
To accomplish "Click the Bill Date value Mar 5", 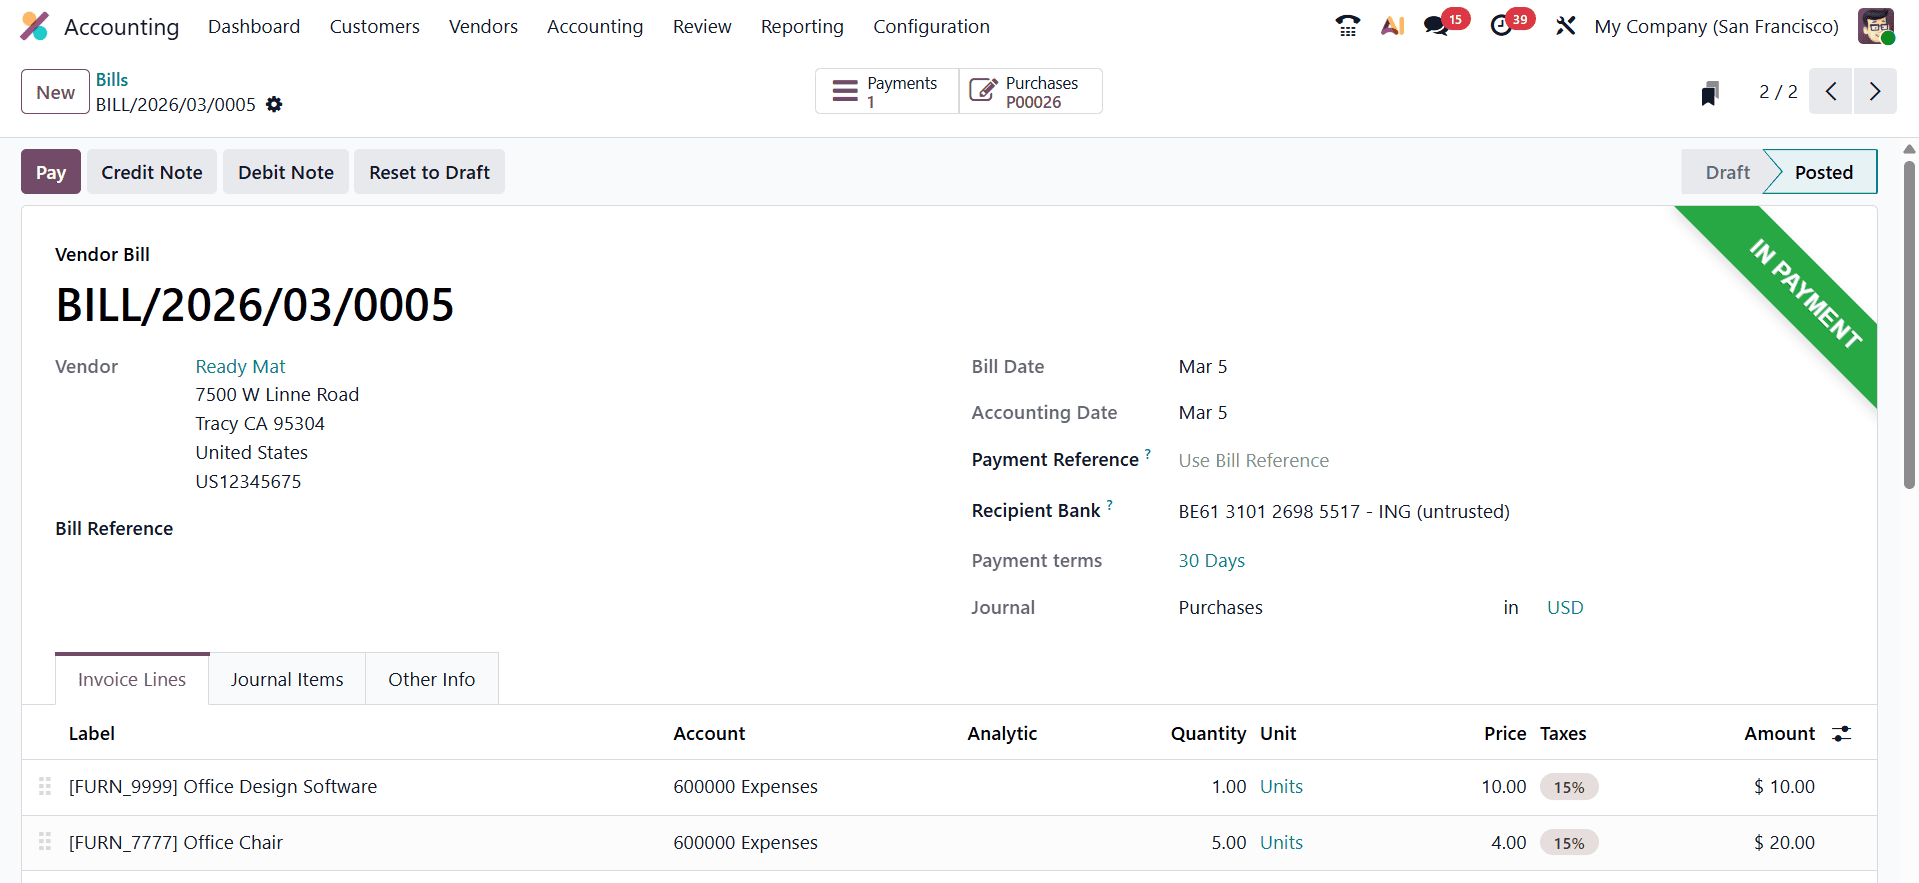I will 1203,366.
